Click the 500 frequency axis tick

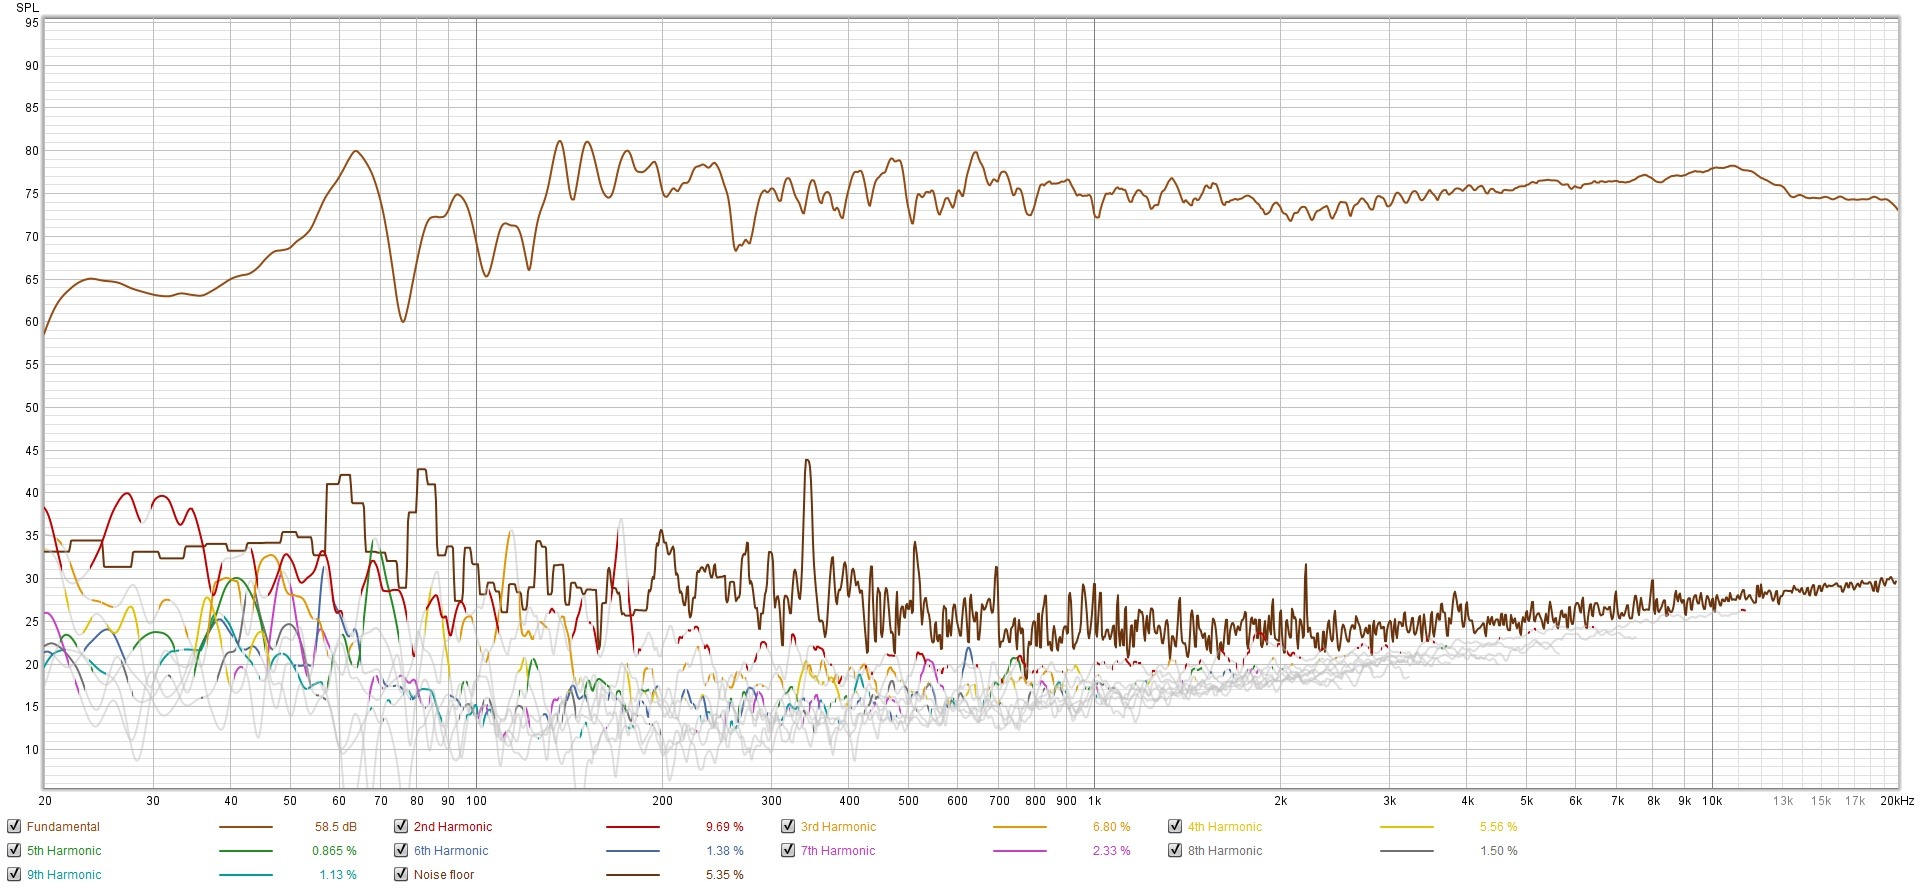908,801
